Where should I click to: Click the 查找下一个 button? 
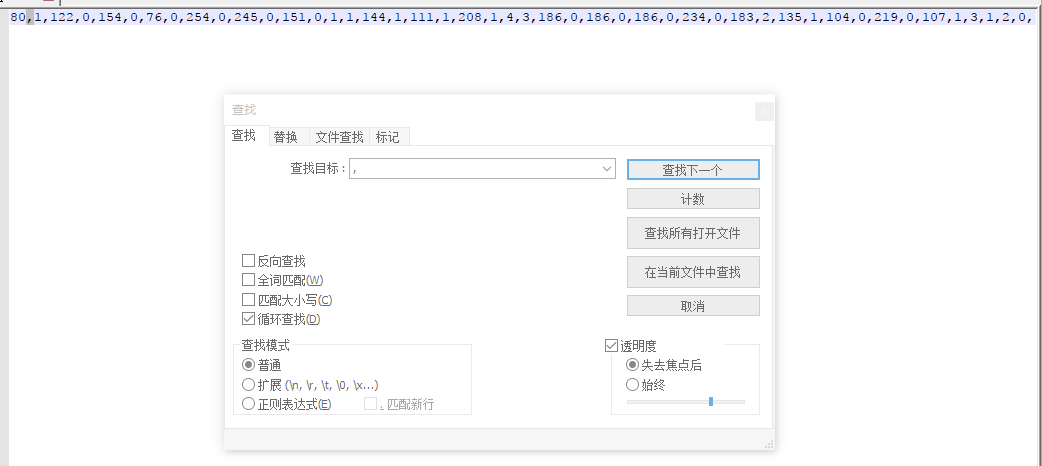[x=693, y=170]
